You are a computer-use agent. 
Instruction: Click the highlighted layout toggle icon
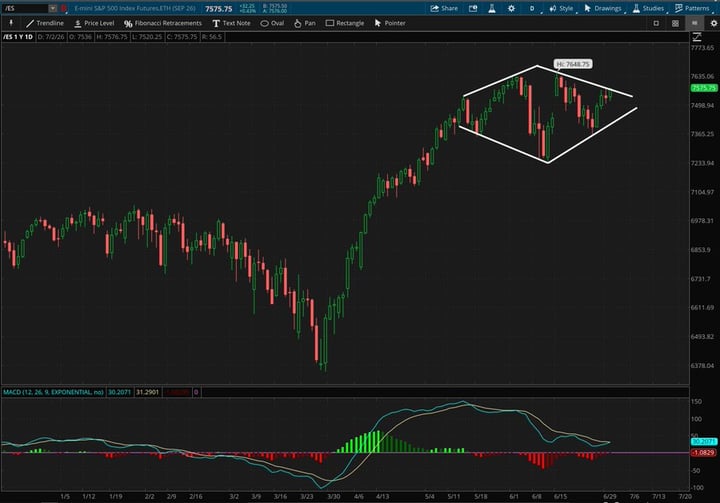tap(694, 23)
